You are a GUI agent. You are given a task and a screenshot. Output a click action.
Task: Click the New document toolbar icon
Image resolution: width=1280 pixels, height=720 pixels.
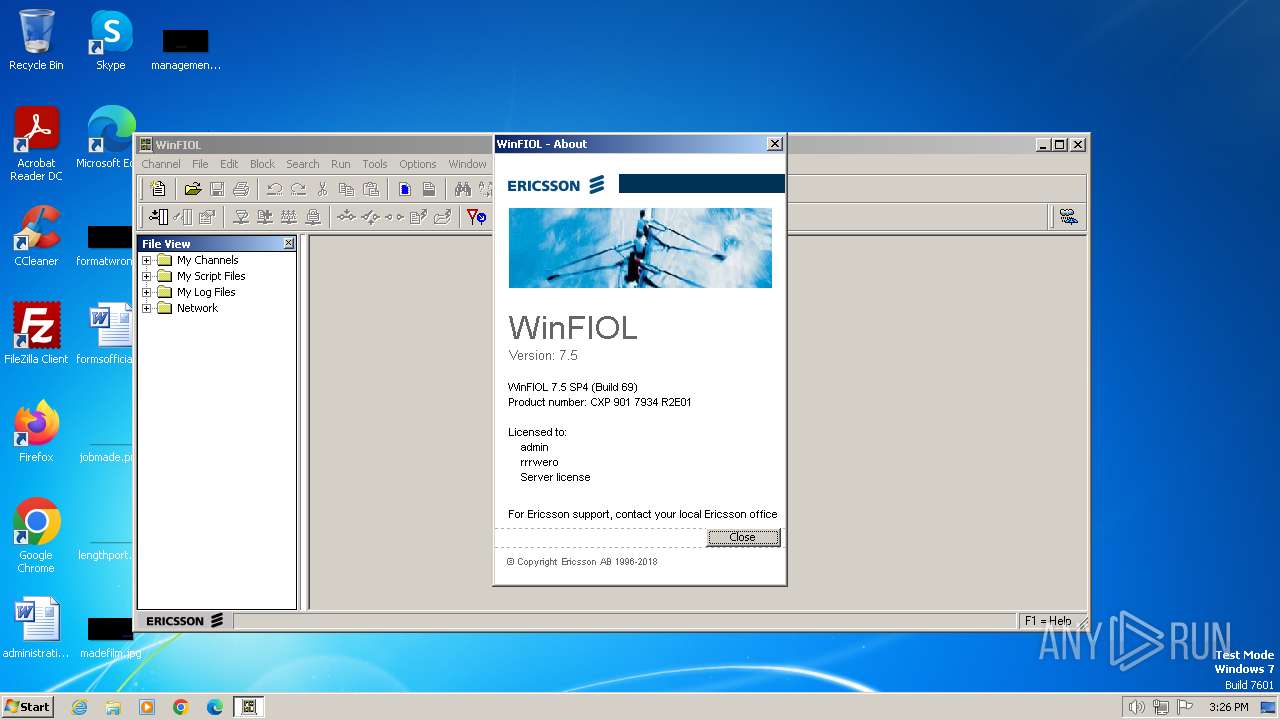coord(158,189)
